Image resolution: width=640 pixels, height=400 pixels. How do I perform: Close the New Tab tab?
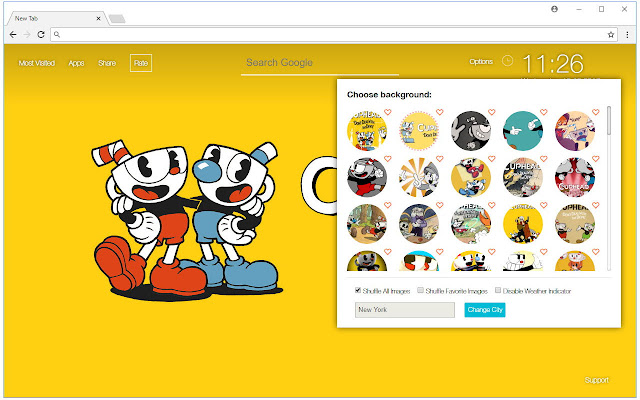point(98,18)
